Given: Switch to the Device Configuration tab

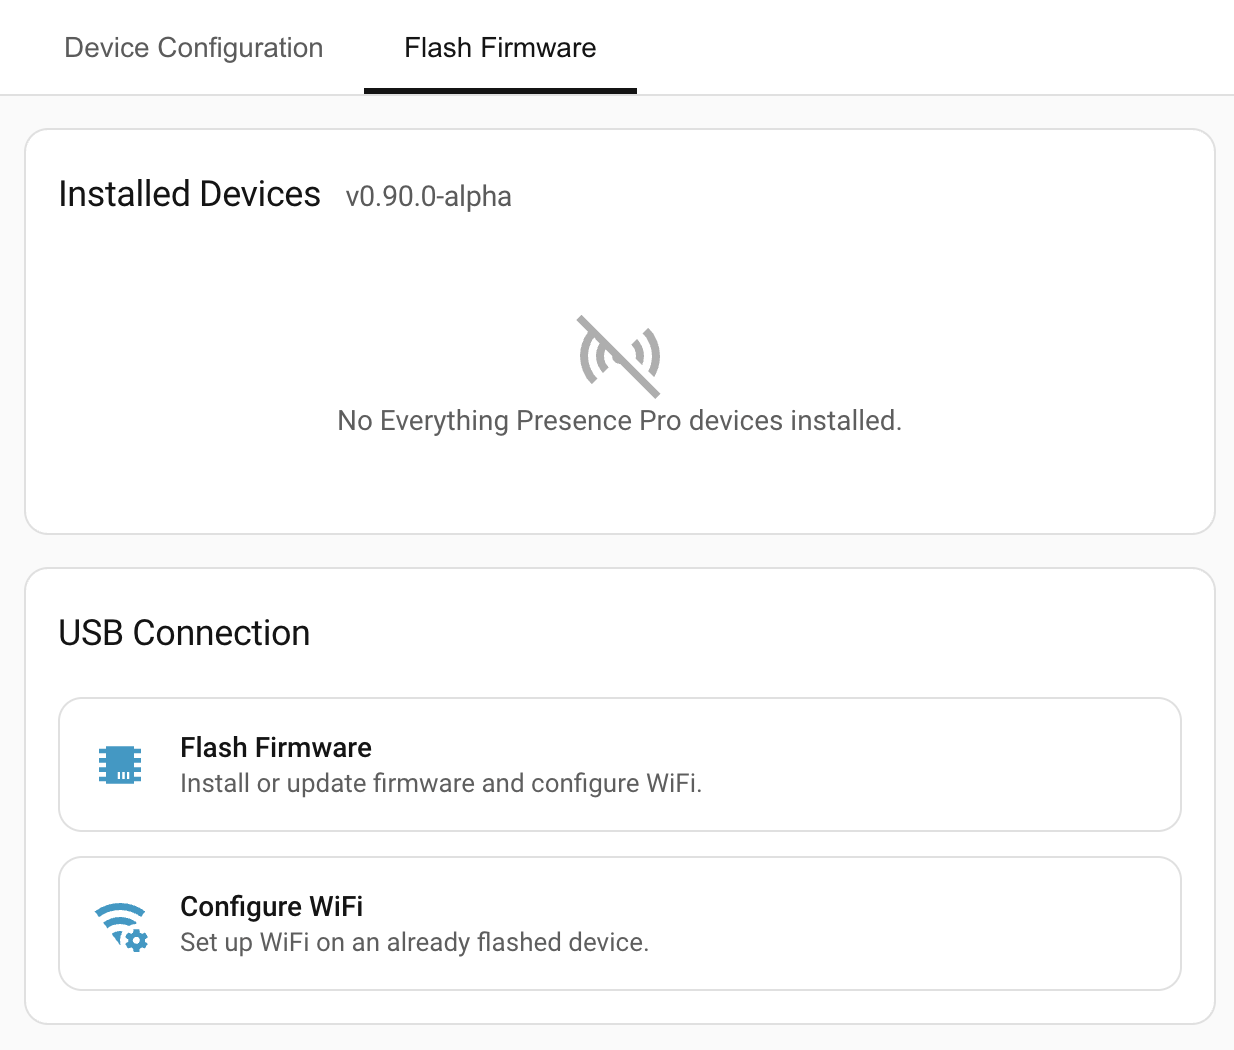Looking at the screenshot, I should pyautogui.click(x=193, y=47).
